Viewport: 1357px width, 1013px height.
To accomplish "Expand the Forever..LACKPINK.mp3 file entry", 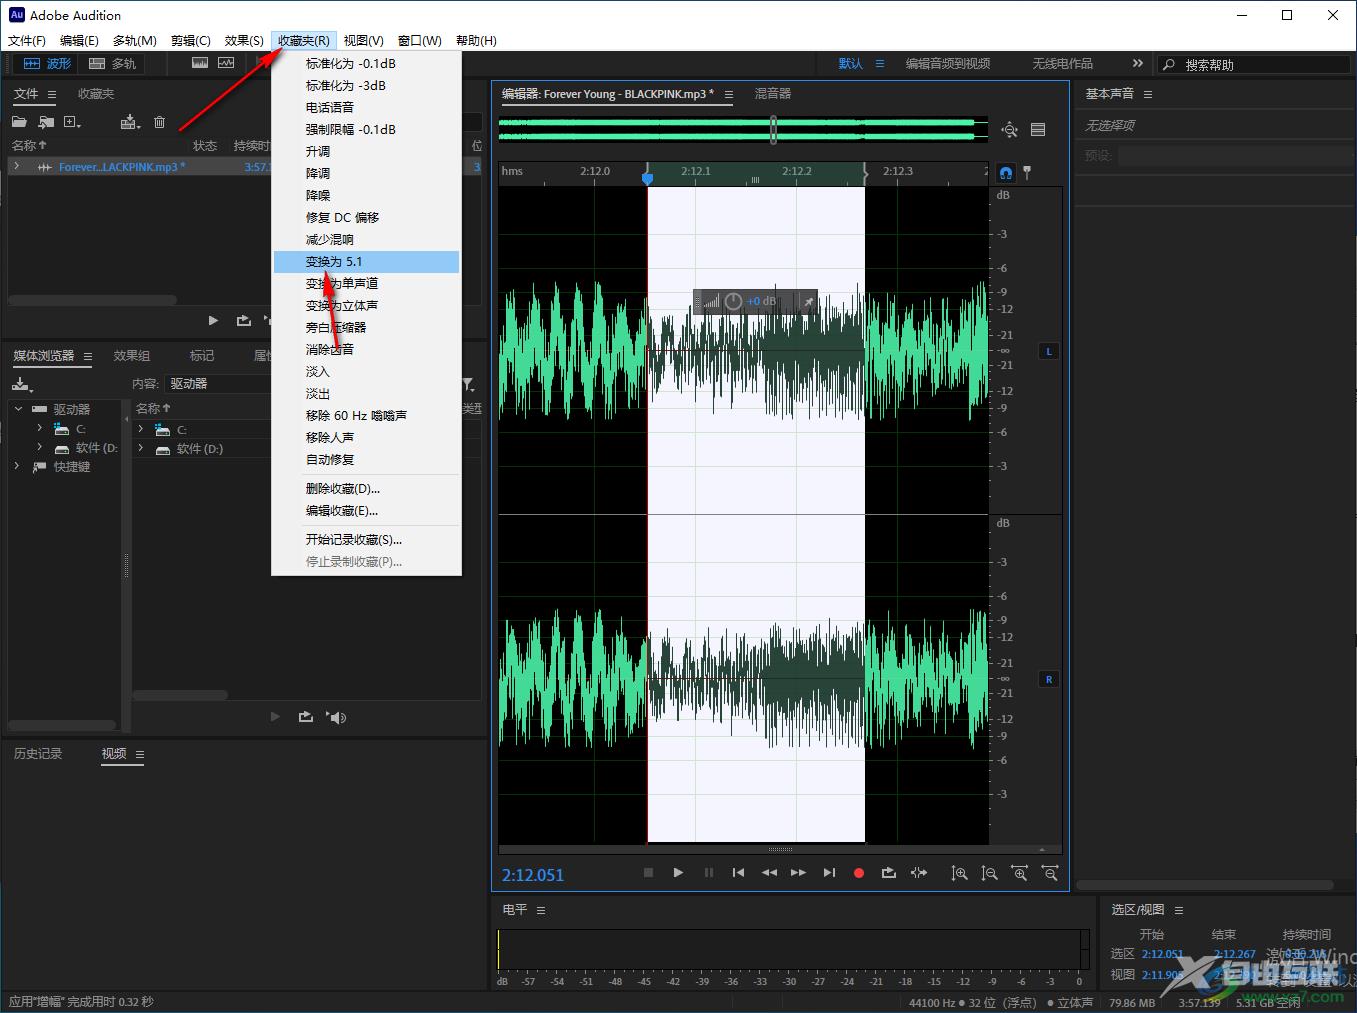I will click(x=16, y=166).
